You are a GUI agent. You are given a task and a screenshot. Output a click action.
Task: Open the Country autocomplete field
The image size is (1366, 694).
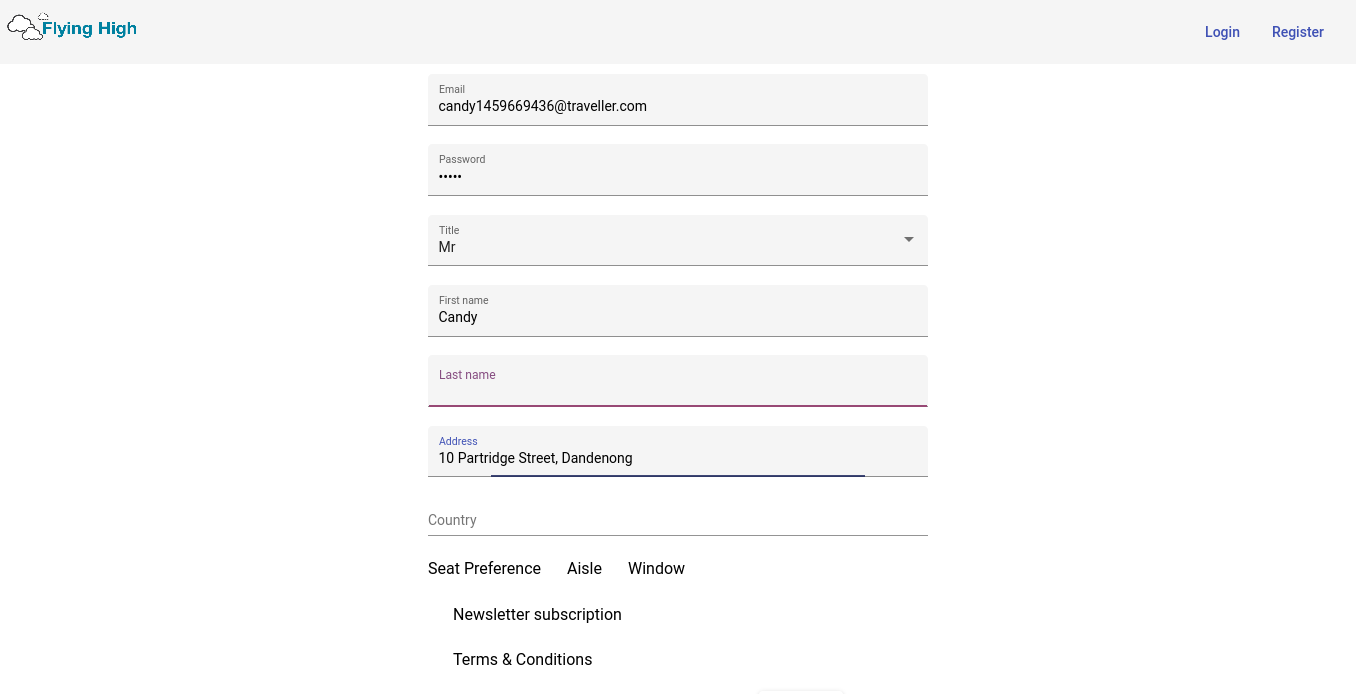coord(678,520)
